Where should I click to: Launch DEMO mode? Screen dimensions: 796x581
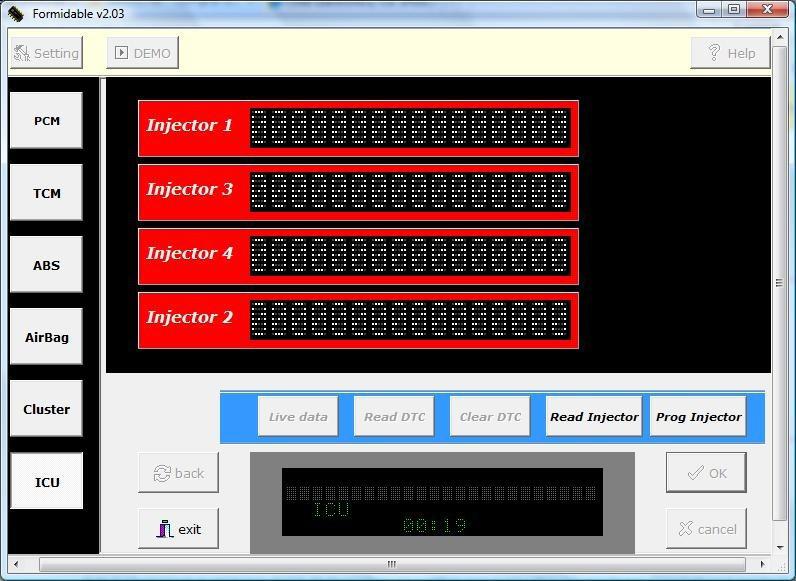click(142, 53)
